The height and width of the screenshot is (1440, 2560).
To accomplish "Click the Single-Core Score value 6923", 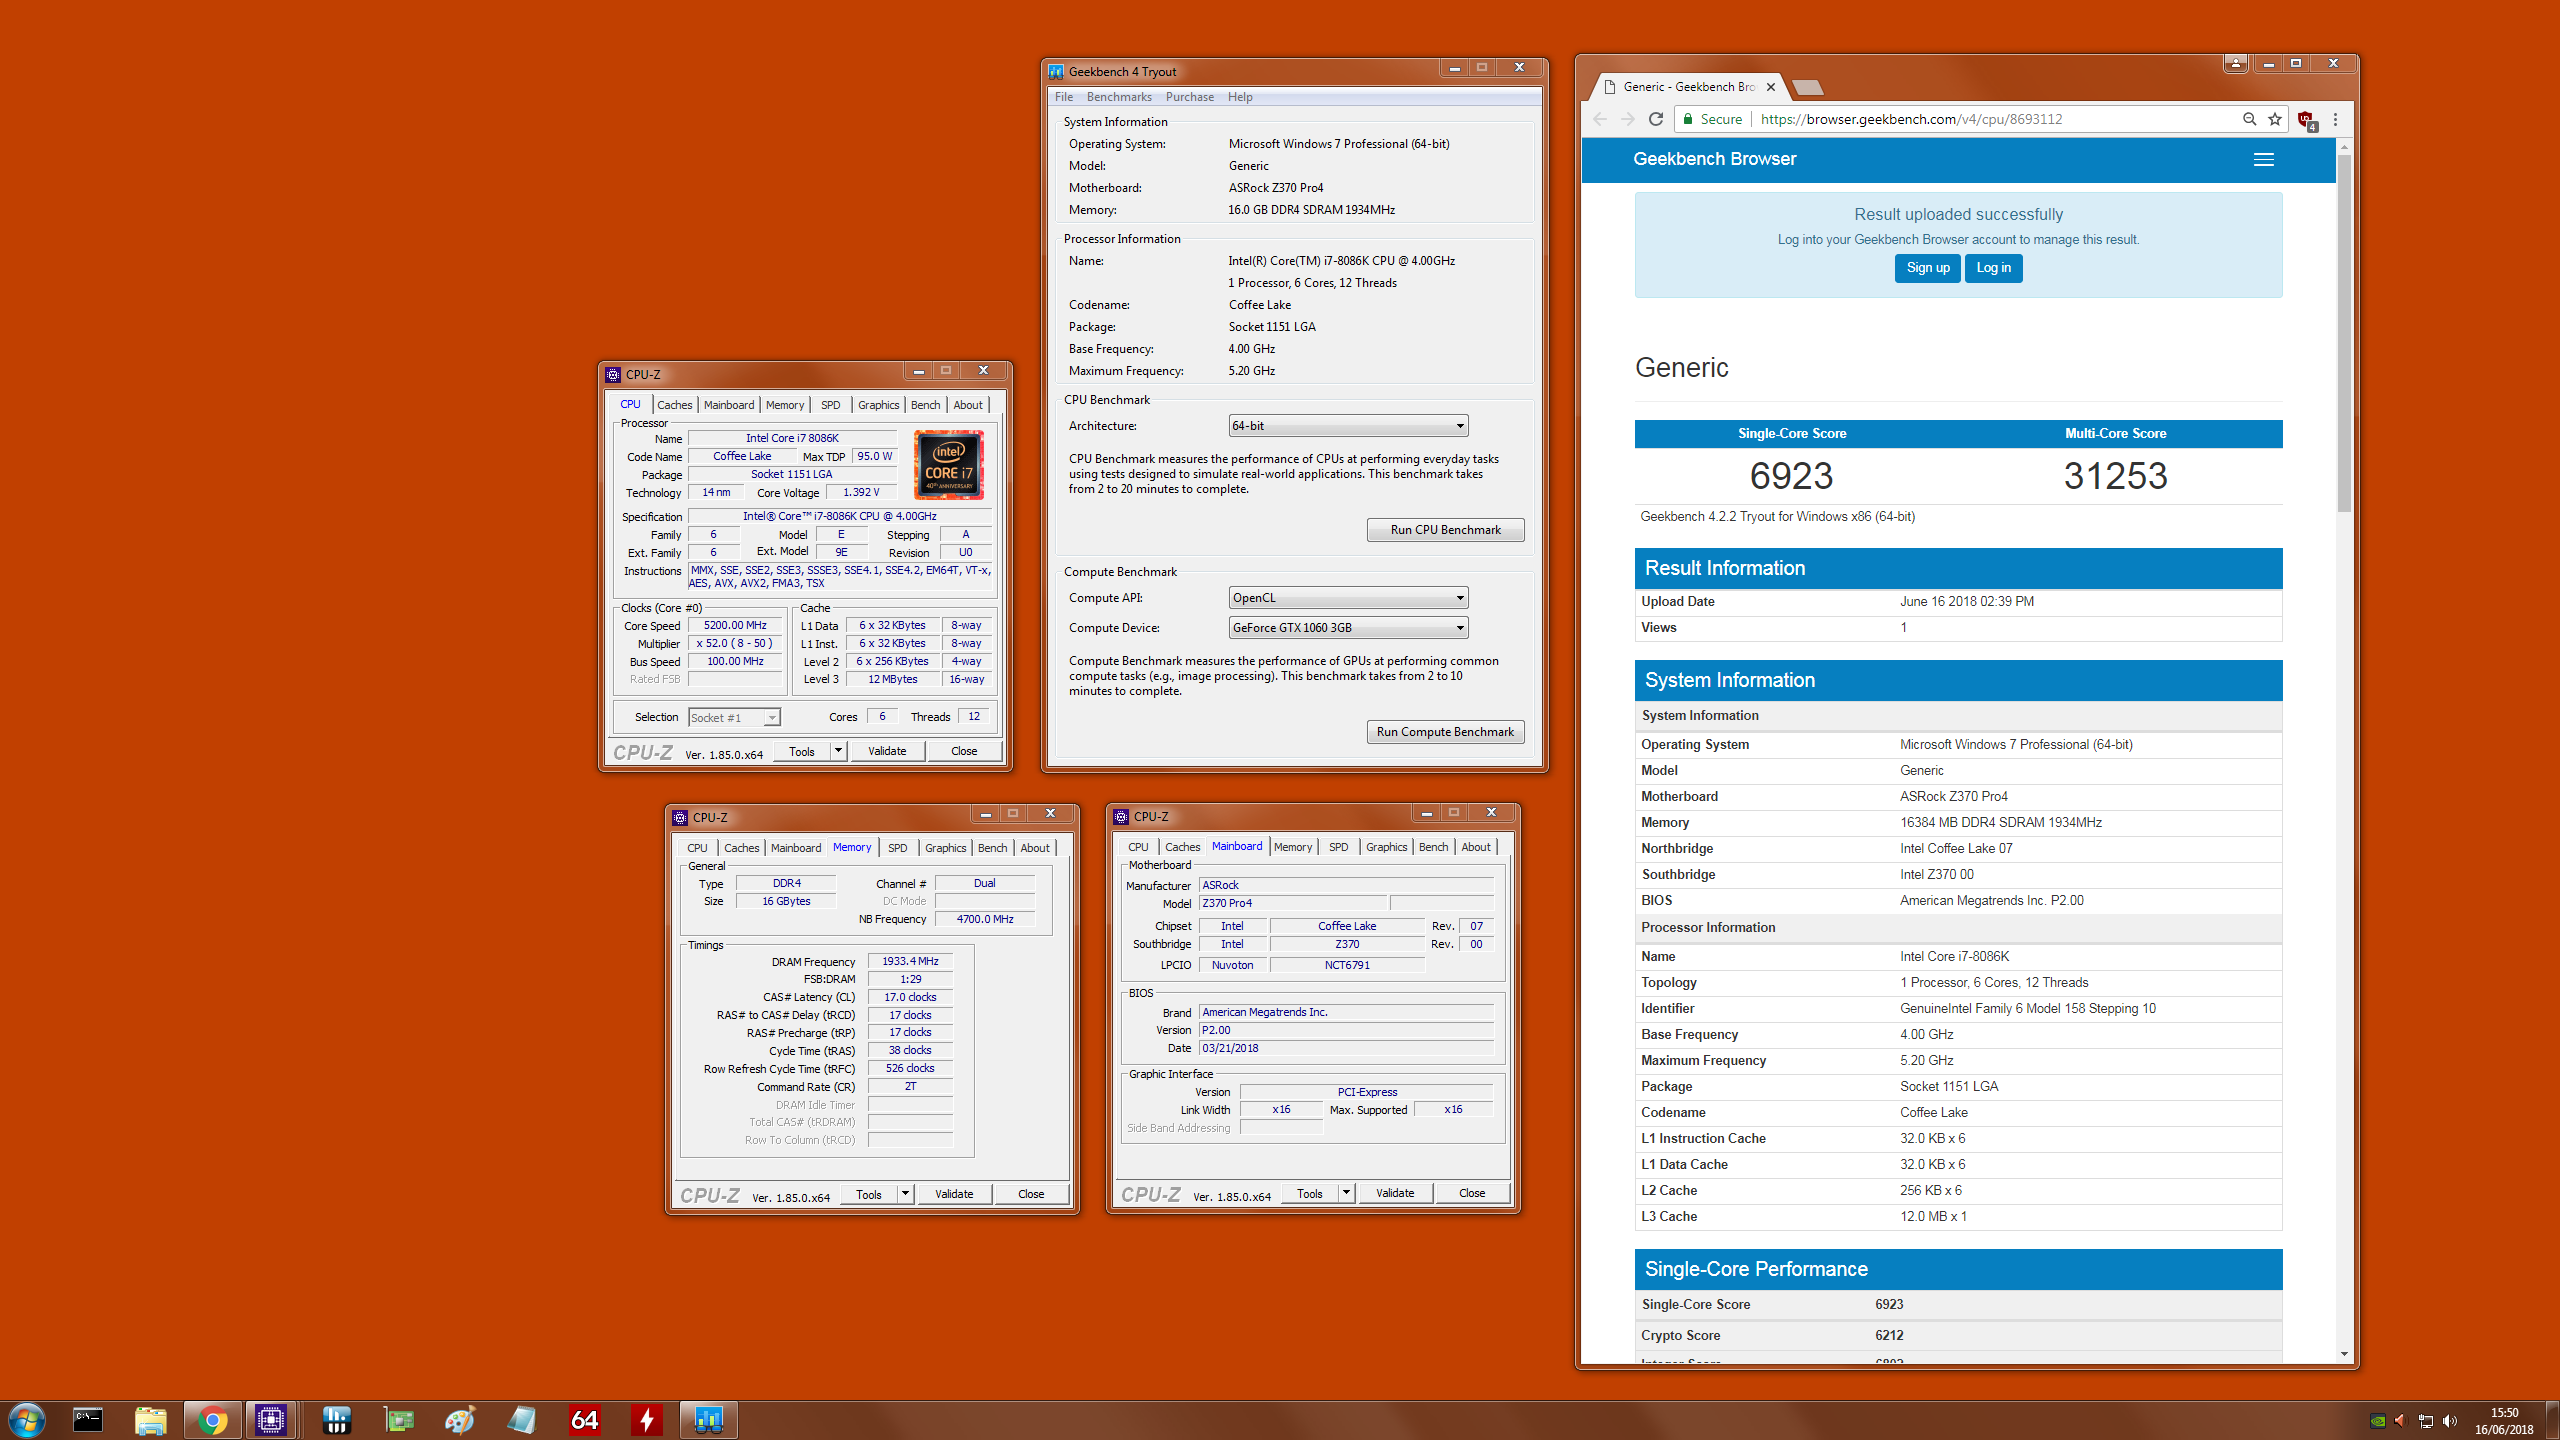I will coord(1791,476).
